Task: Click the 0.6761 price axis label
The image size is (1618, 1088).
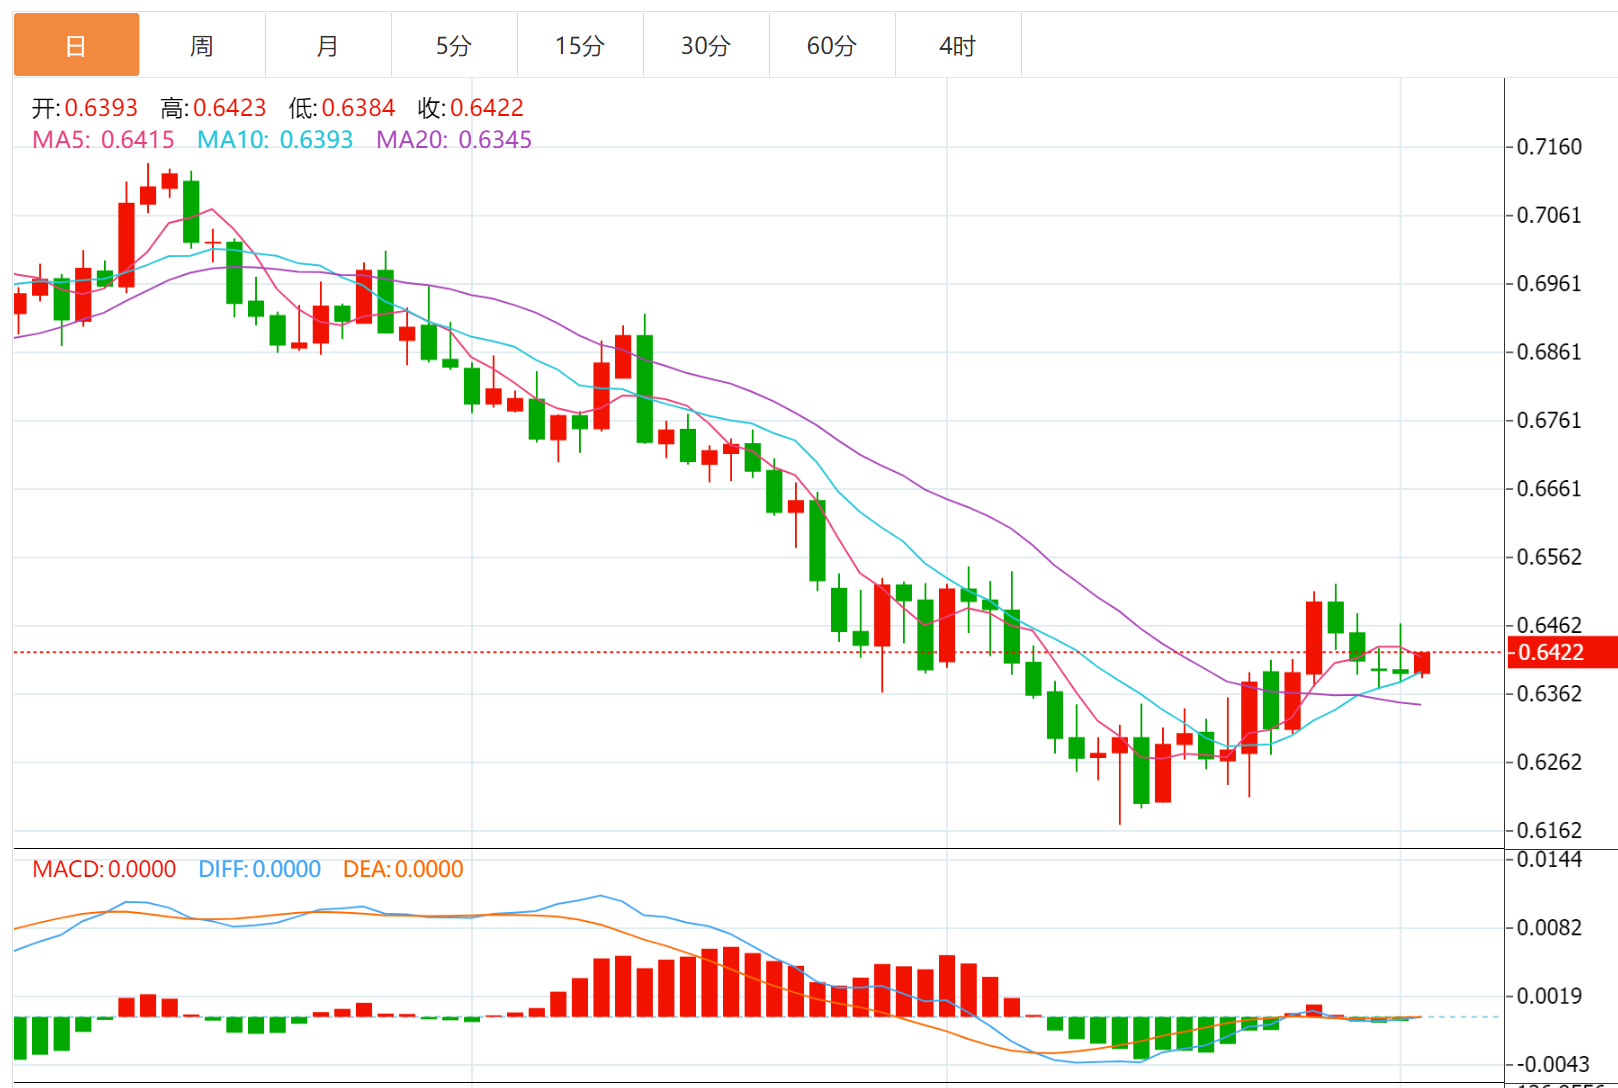Action: pyautogui.click(x=1549, y=420)
